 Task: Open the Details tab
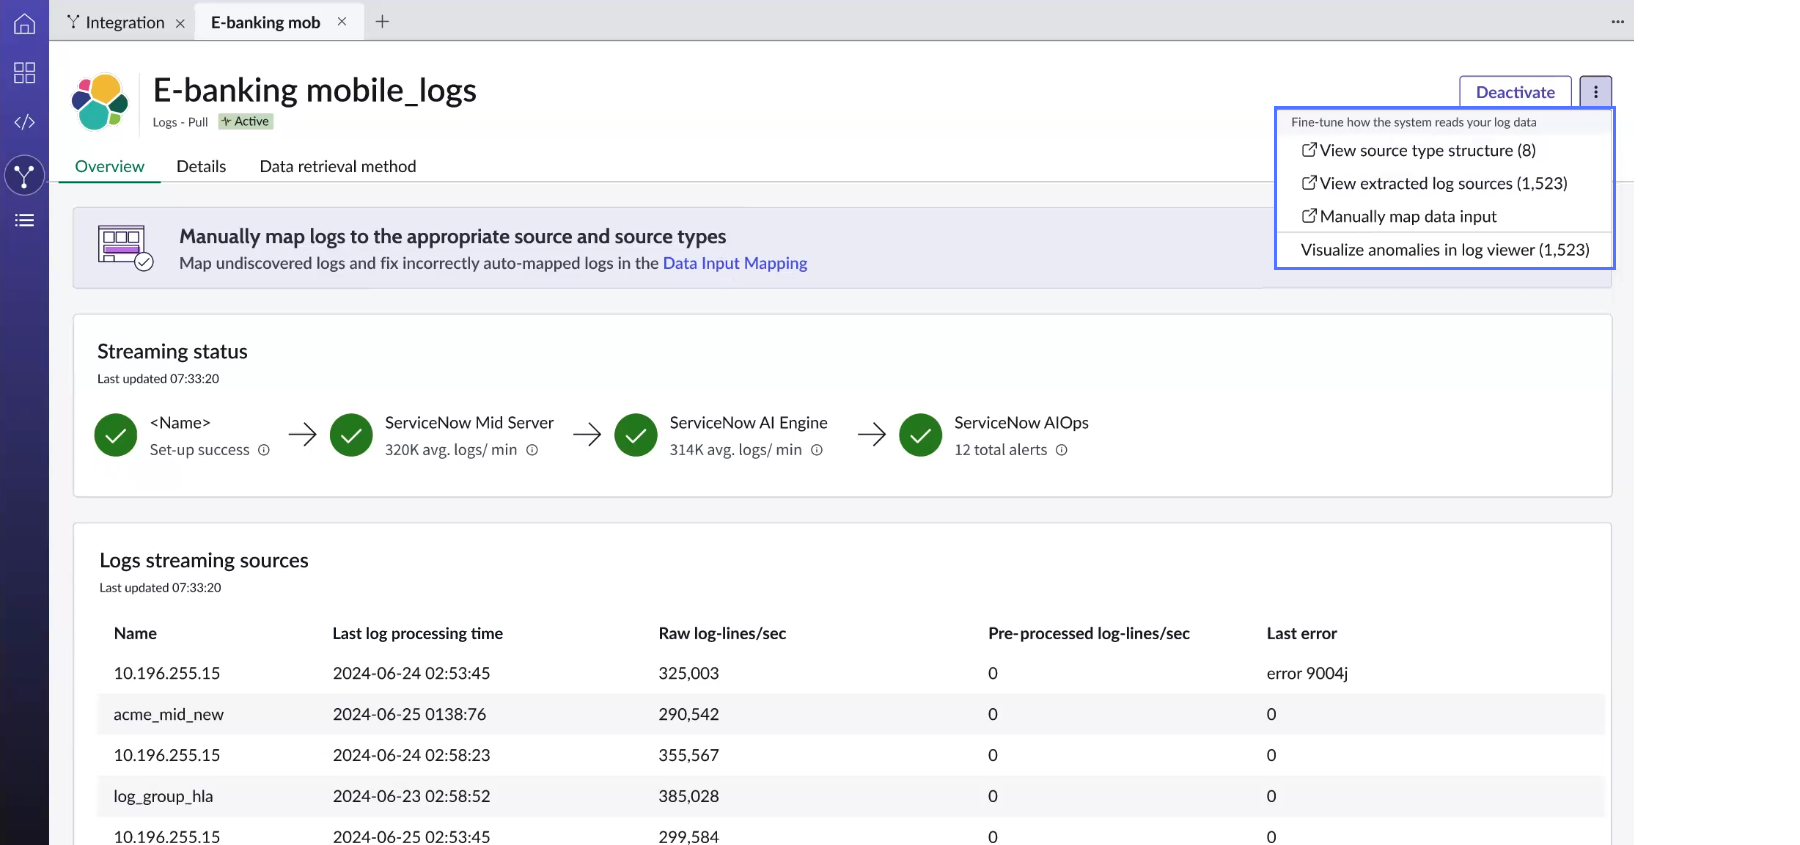click(x=201, y=166)
